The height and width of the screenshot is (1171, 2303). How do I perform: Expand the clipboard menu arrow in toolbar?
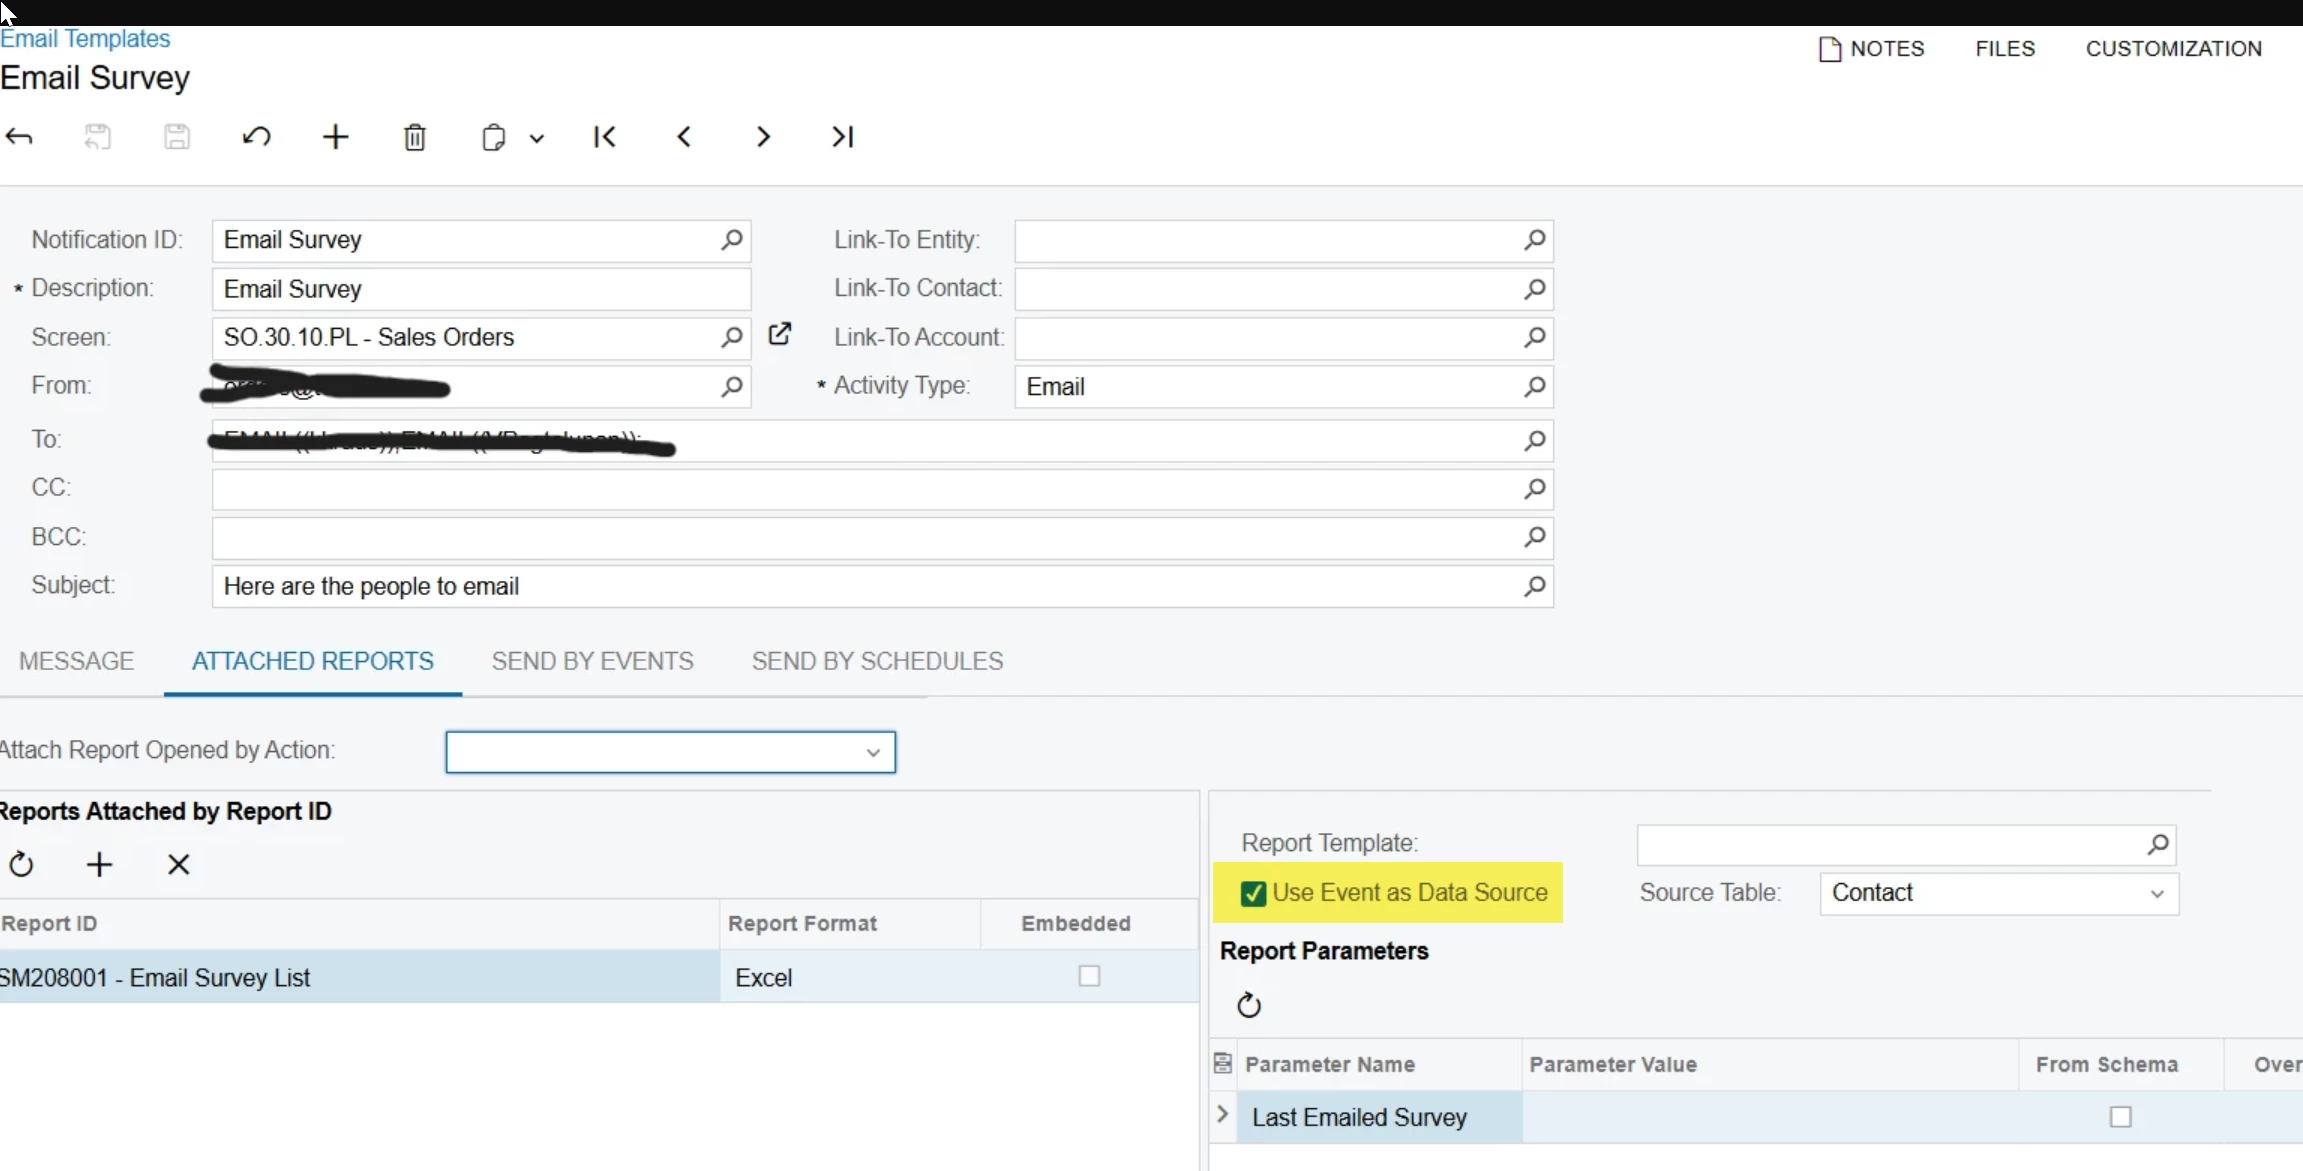537,138
